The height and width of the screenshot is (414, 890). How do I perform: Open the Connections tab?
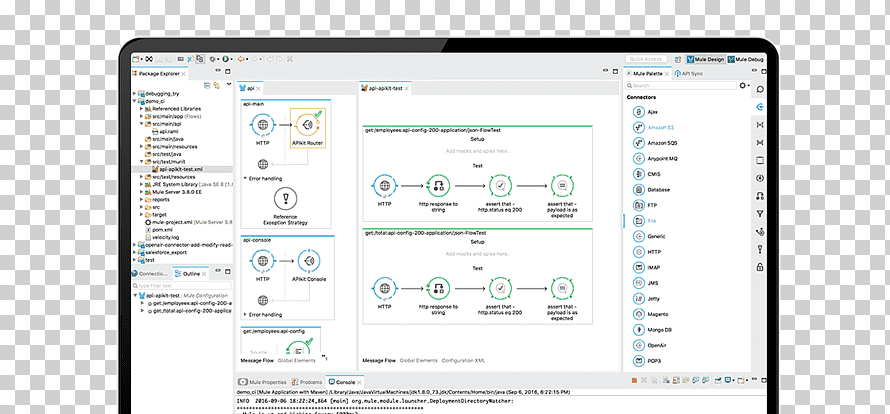tap(150, 274)
